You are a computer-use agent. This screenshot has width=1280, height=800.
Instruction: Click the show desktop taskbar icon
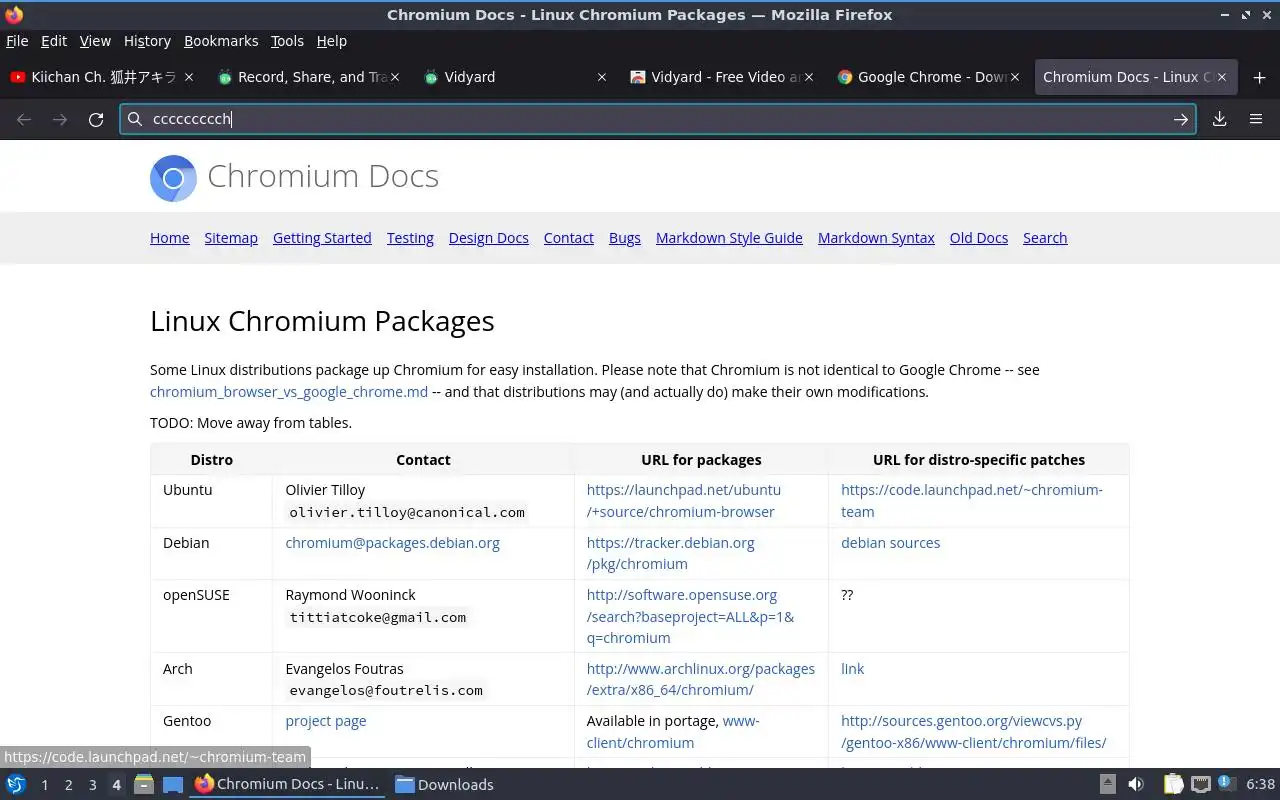click(172, 784)
